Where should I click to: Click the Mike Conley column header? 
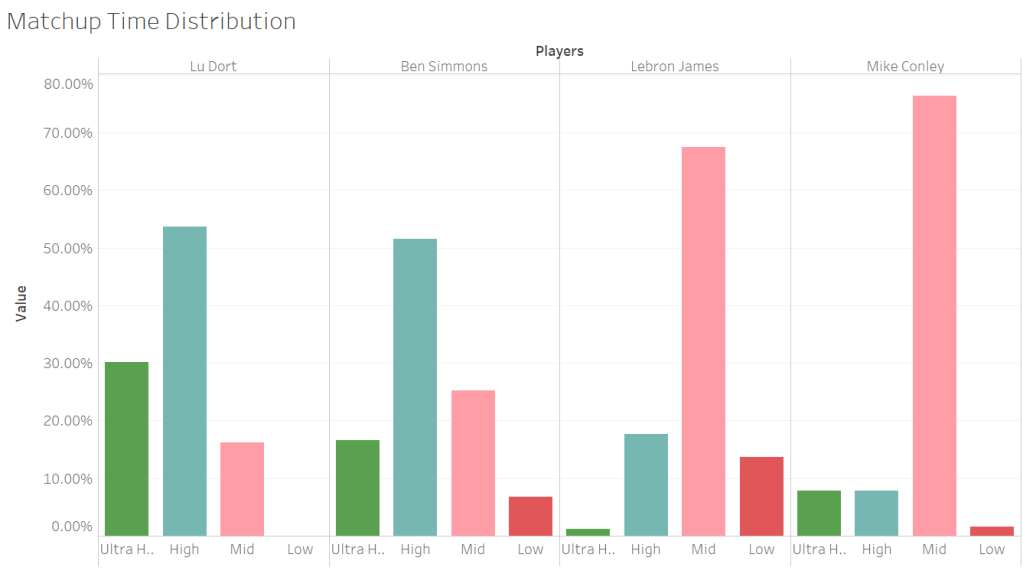click(905, 67)
